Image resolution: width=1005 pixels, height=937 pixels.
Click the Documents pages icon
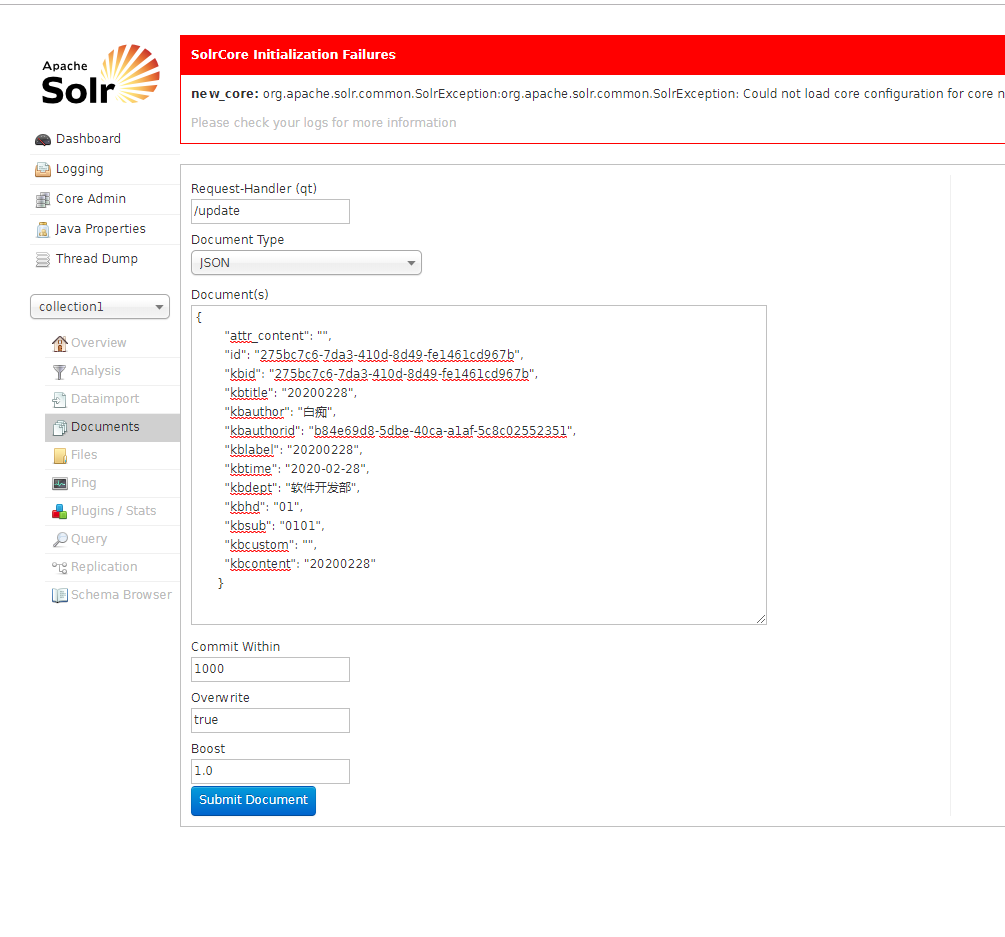click(60, 427)
